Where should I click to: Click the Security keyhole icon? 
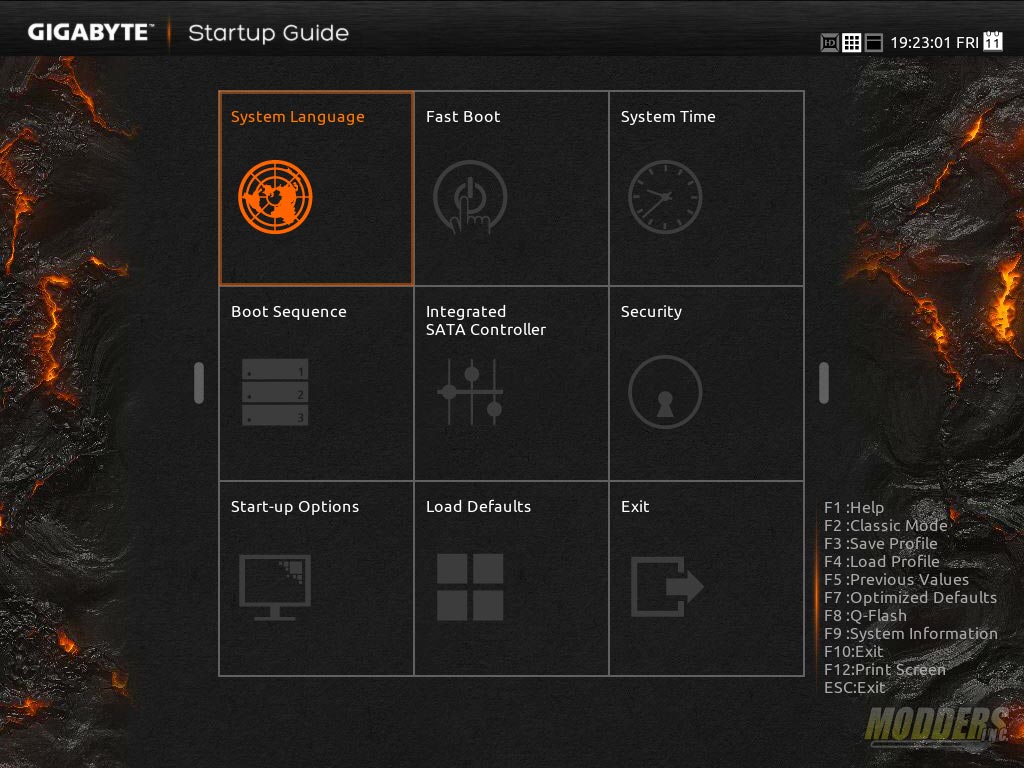(x=665, y=392)
